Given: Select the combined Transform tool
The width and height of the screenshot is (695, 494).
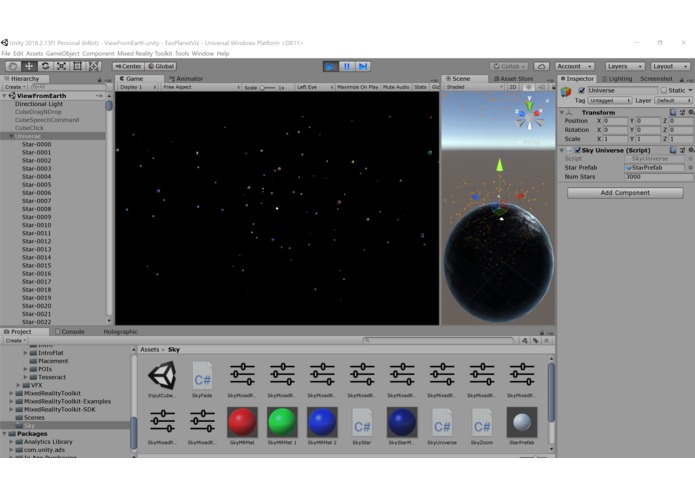Looking at the screenshot, I should point(94,66).
